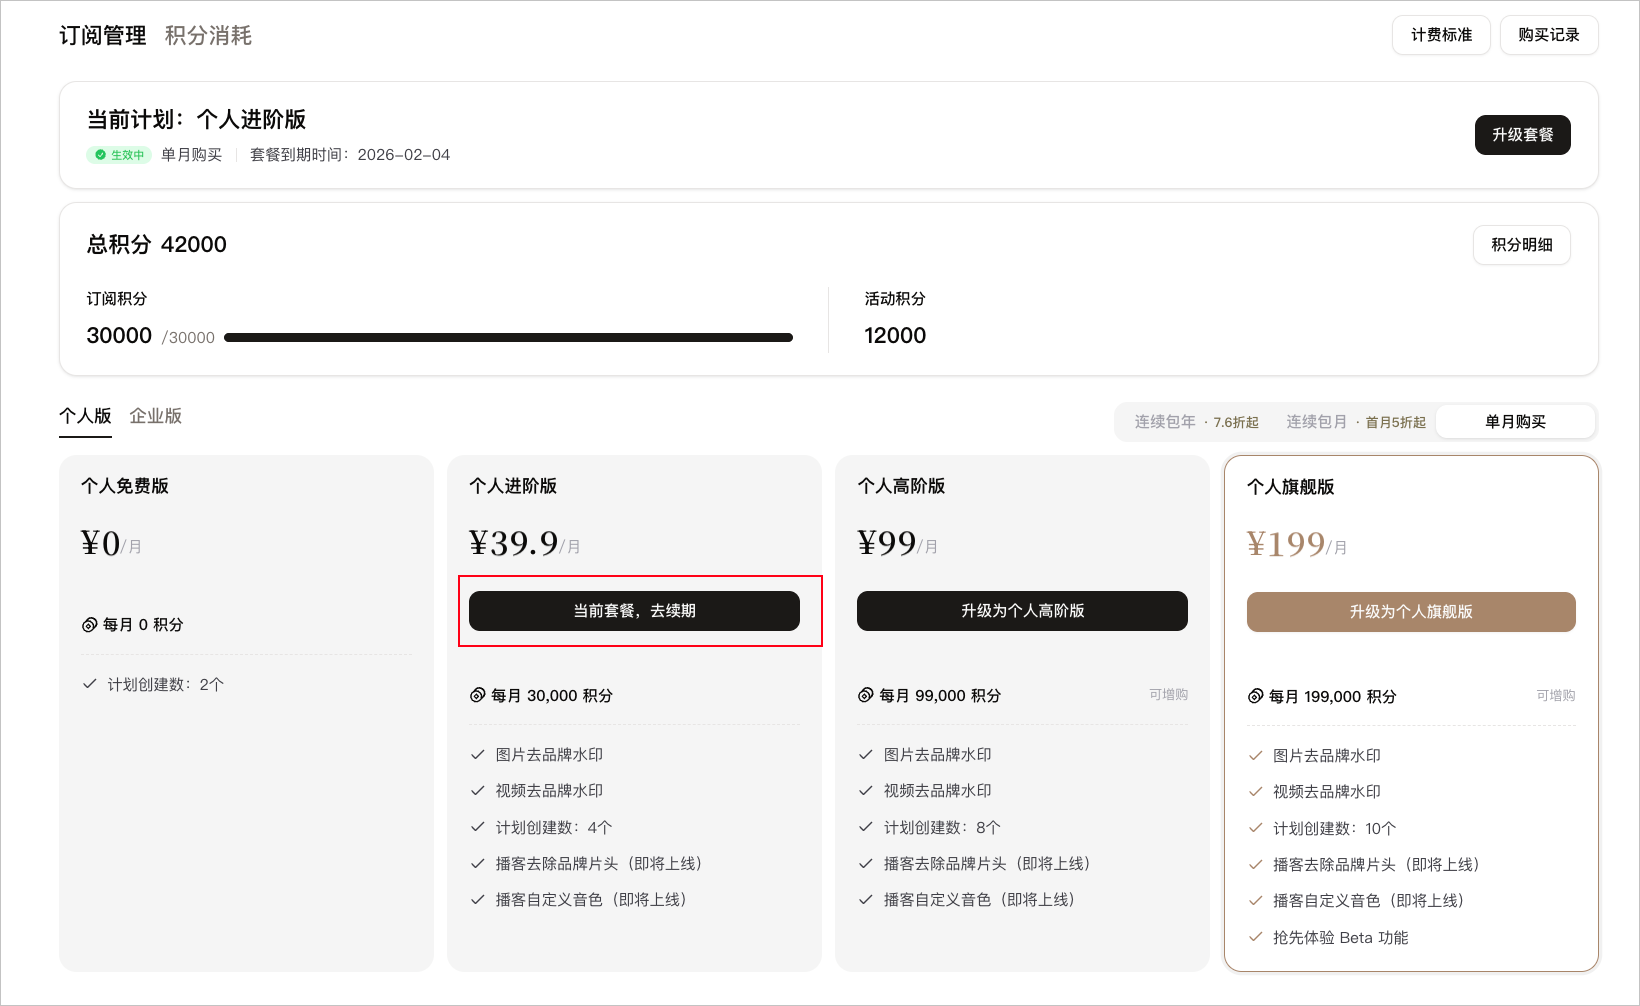Choose the 连续包月 billing option
Image resolution: width=1640 pixels, height=1006 pixels.
(1356, 422)
